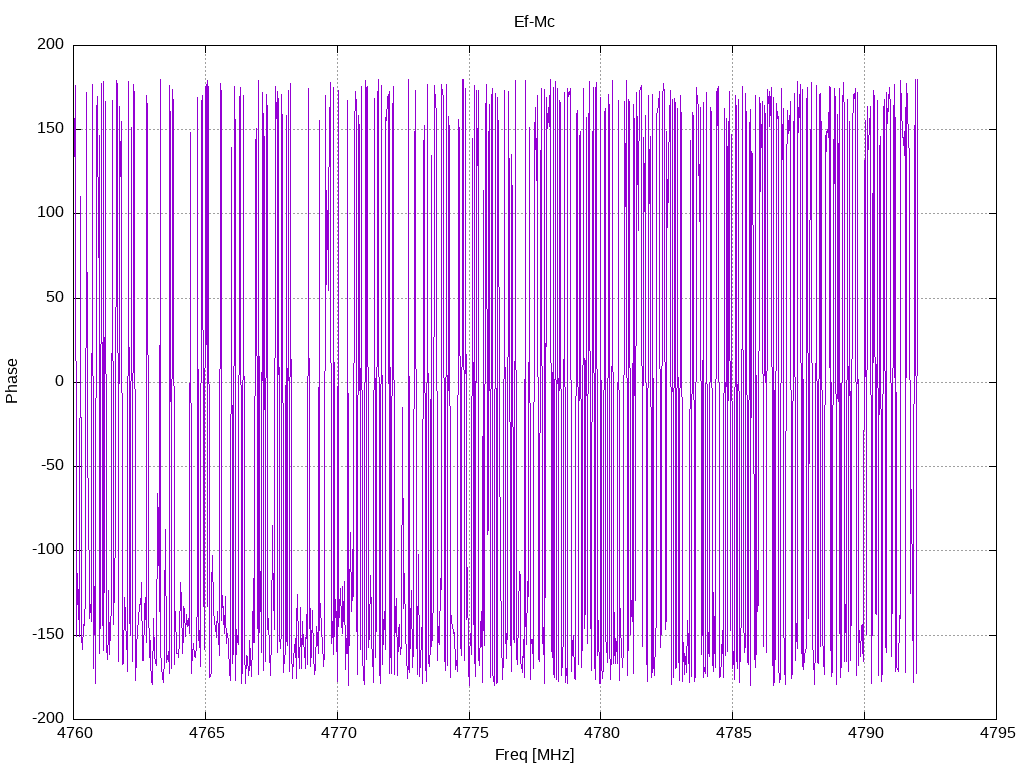This screenshot has height=768, width=1024.
Task: Click the y-axis value 100
Action: pyautogui.click(x=51, y=213)
